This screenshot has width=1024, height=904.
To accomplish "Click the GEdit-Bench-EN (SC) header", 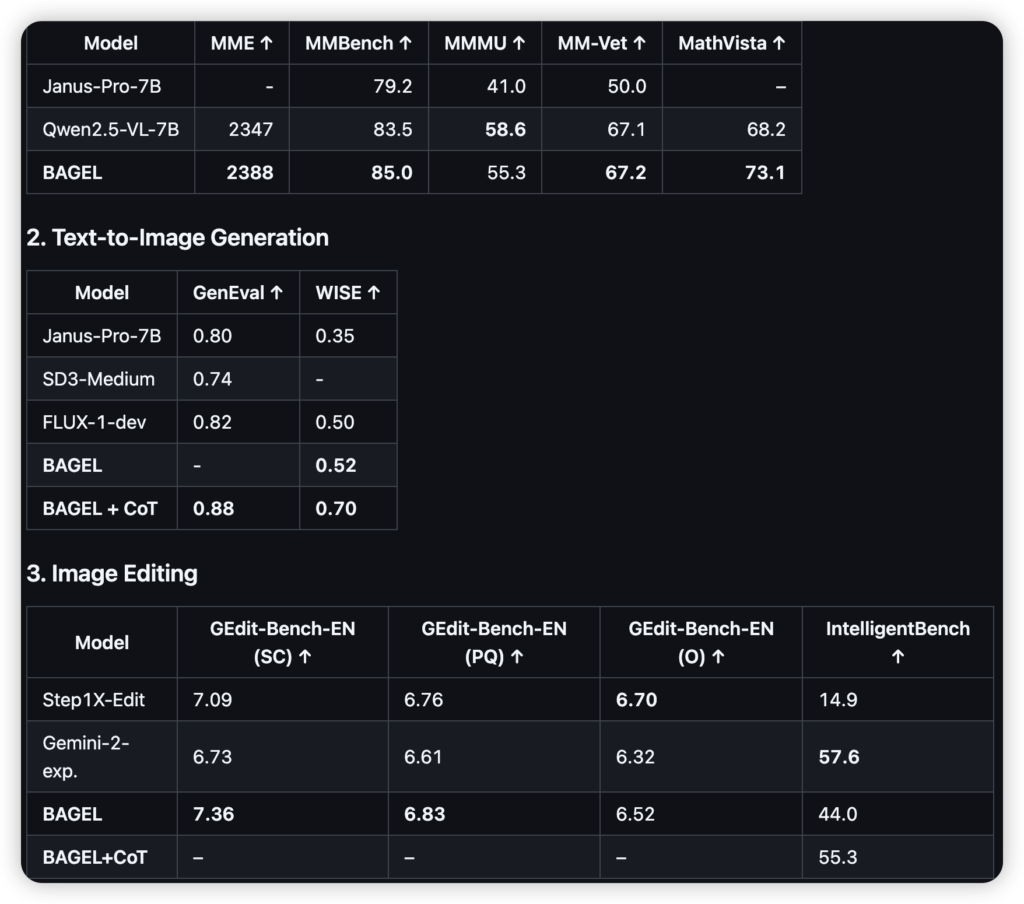I will (283, 642).
